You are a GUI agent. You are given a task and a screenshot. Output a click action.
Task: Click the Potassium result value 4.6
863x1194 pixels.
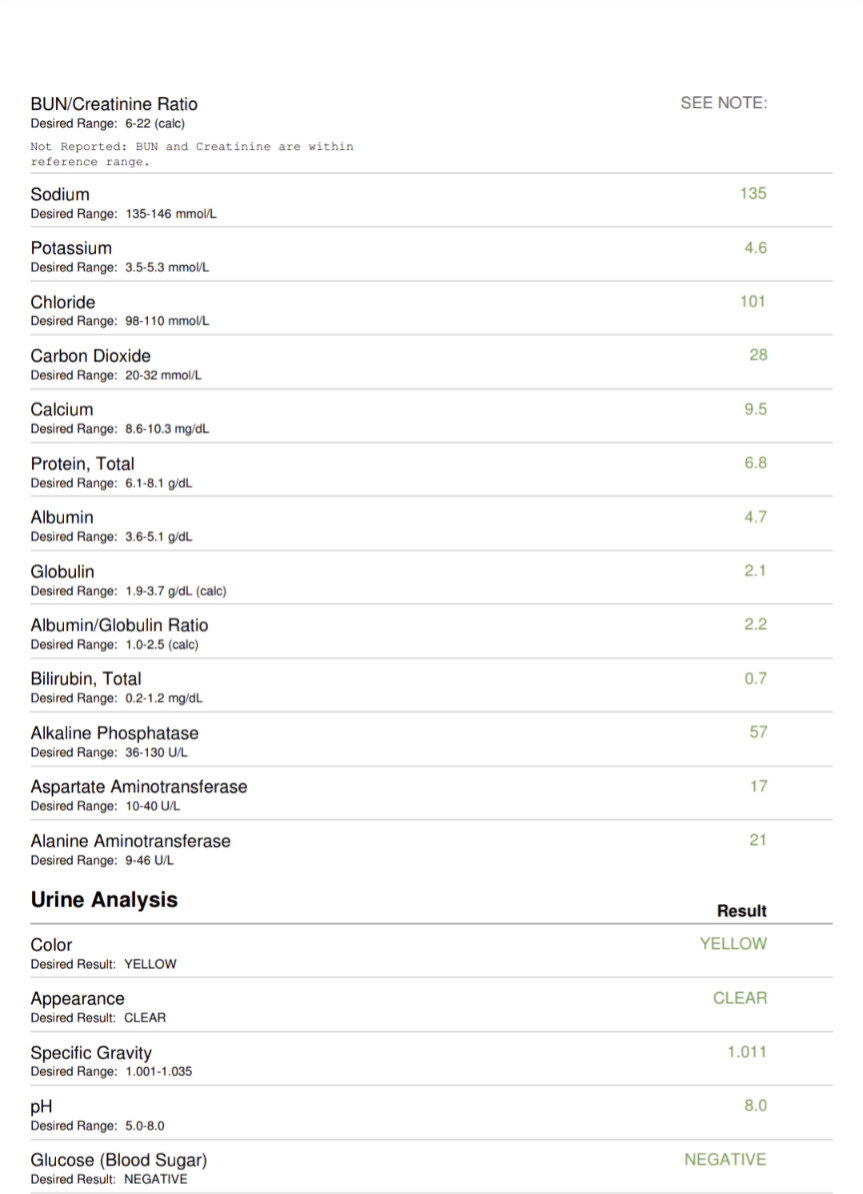(755, 247)
